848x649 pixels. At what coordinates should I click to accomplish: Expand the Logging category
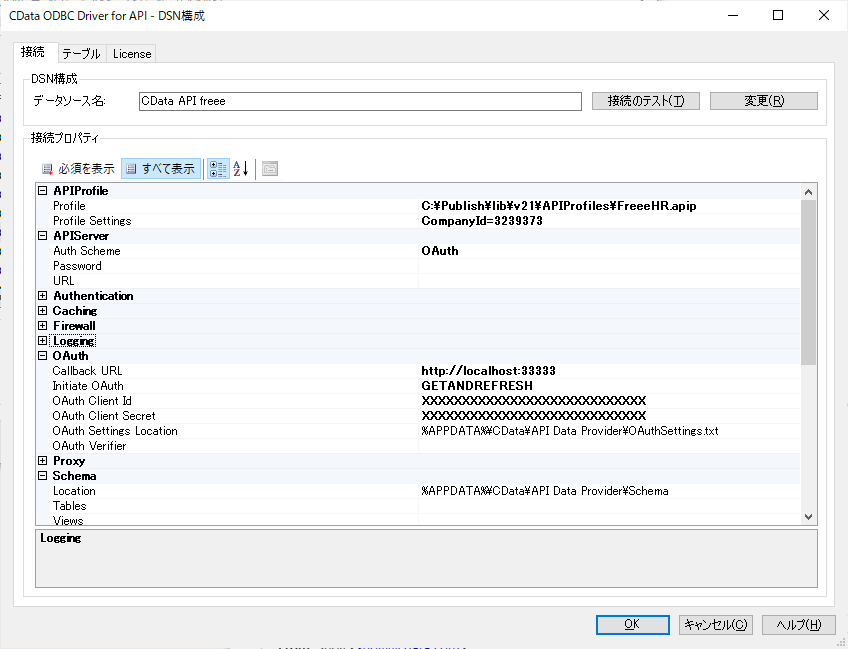pos(43,341)
